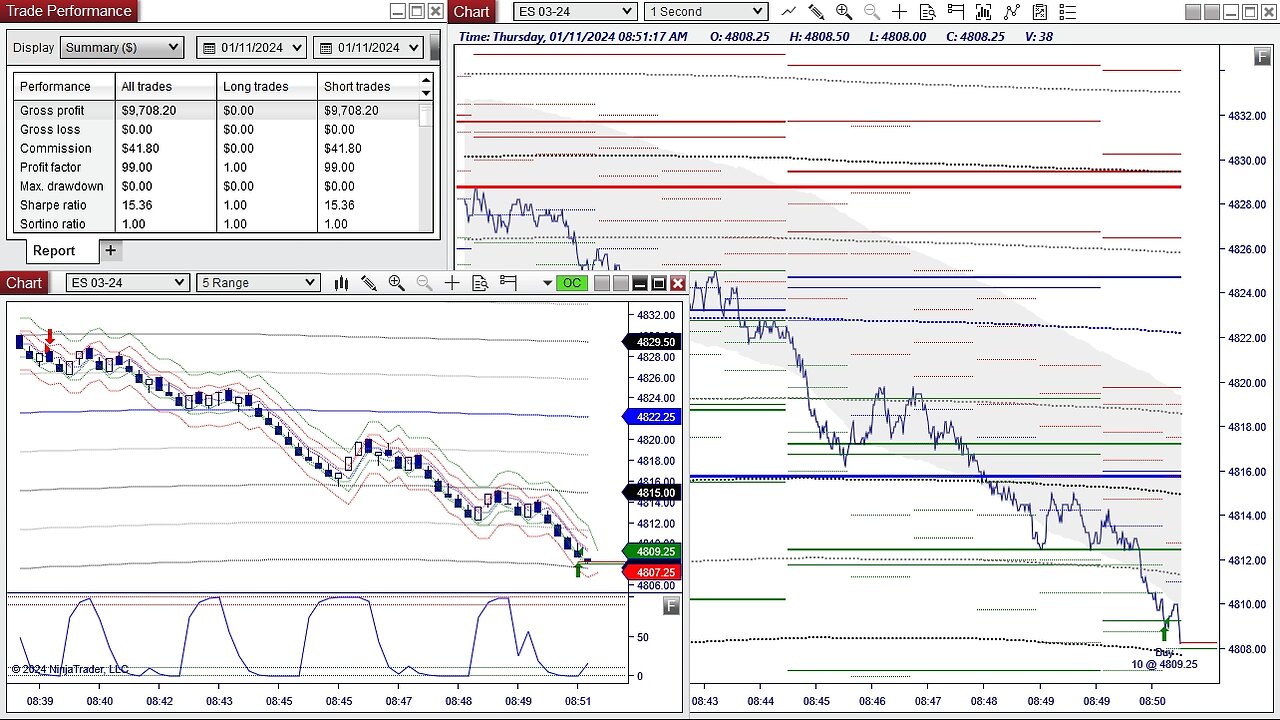Image resolution: width=1280 pixels, height=720 pixels.
Task: Click the 4829.50 black price marker
Action: point(651,342)
